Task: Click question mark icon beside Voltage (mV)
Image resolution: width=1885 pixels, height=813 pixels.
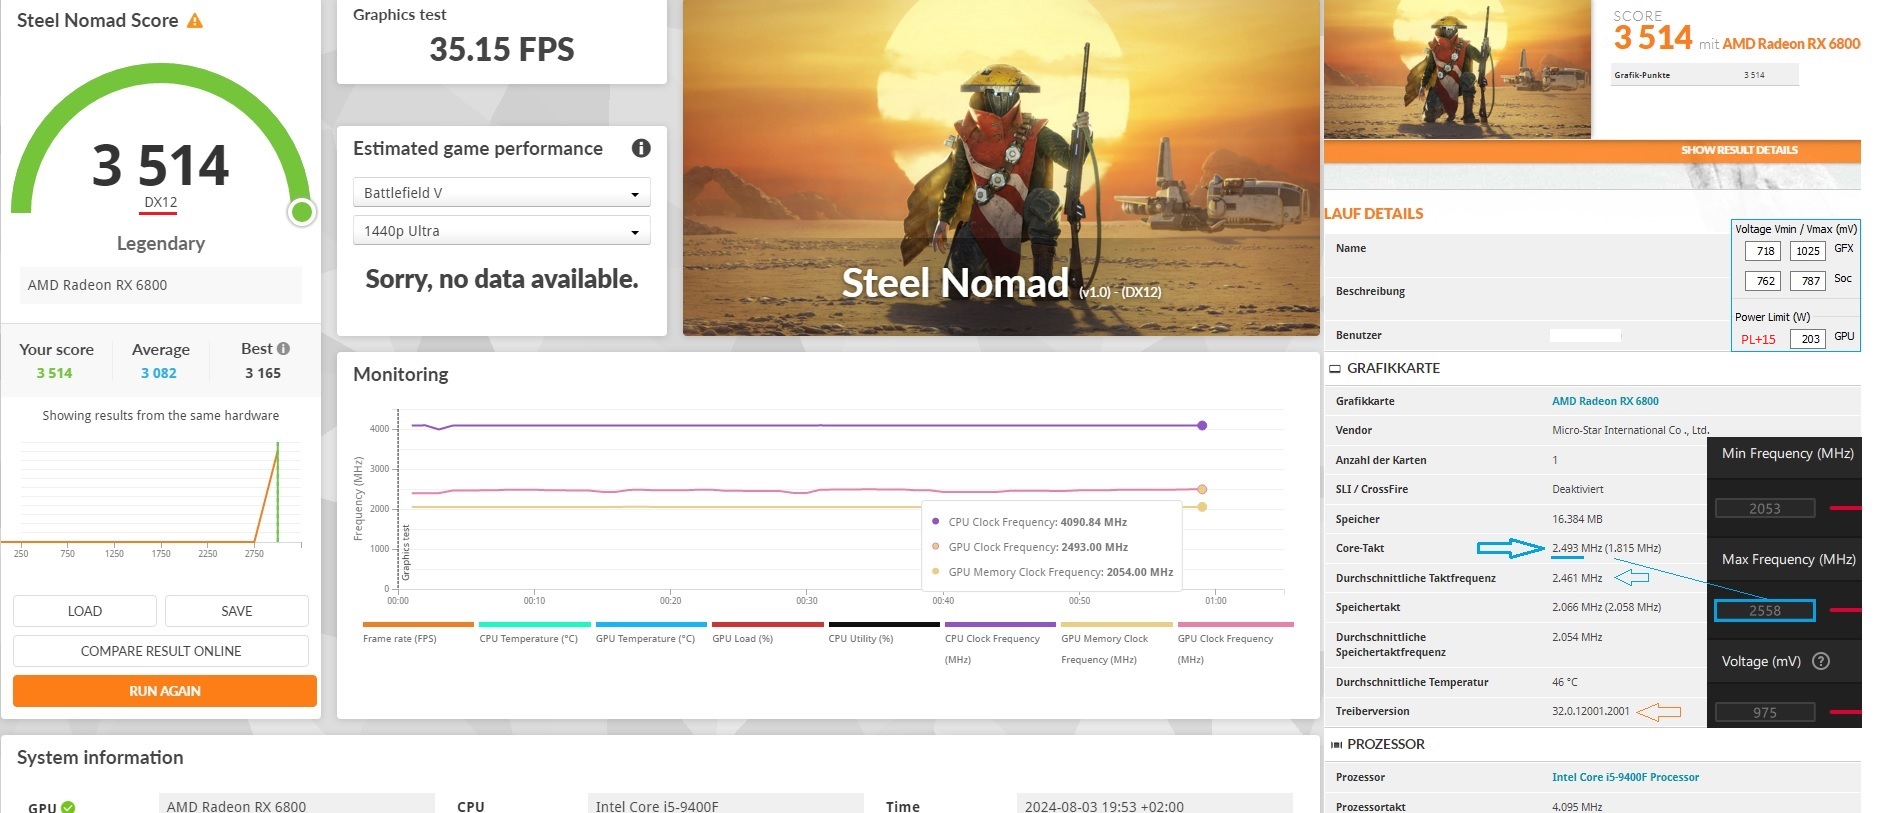Action: (x=1821, y=661)
